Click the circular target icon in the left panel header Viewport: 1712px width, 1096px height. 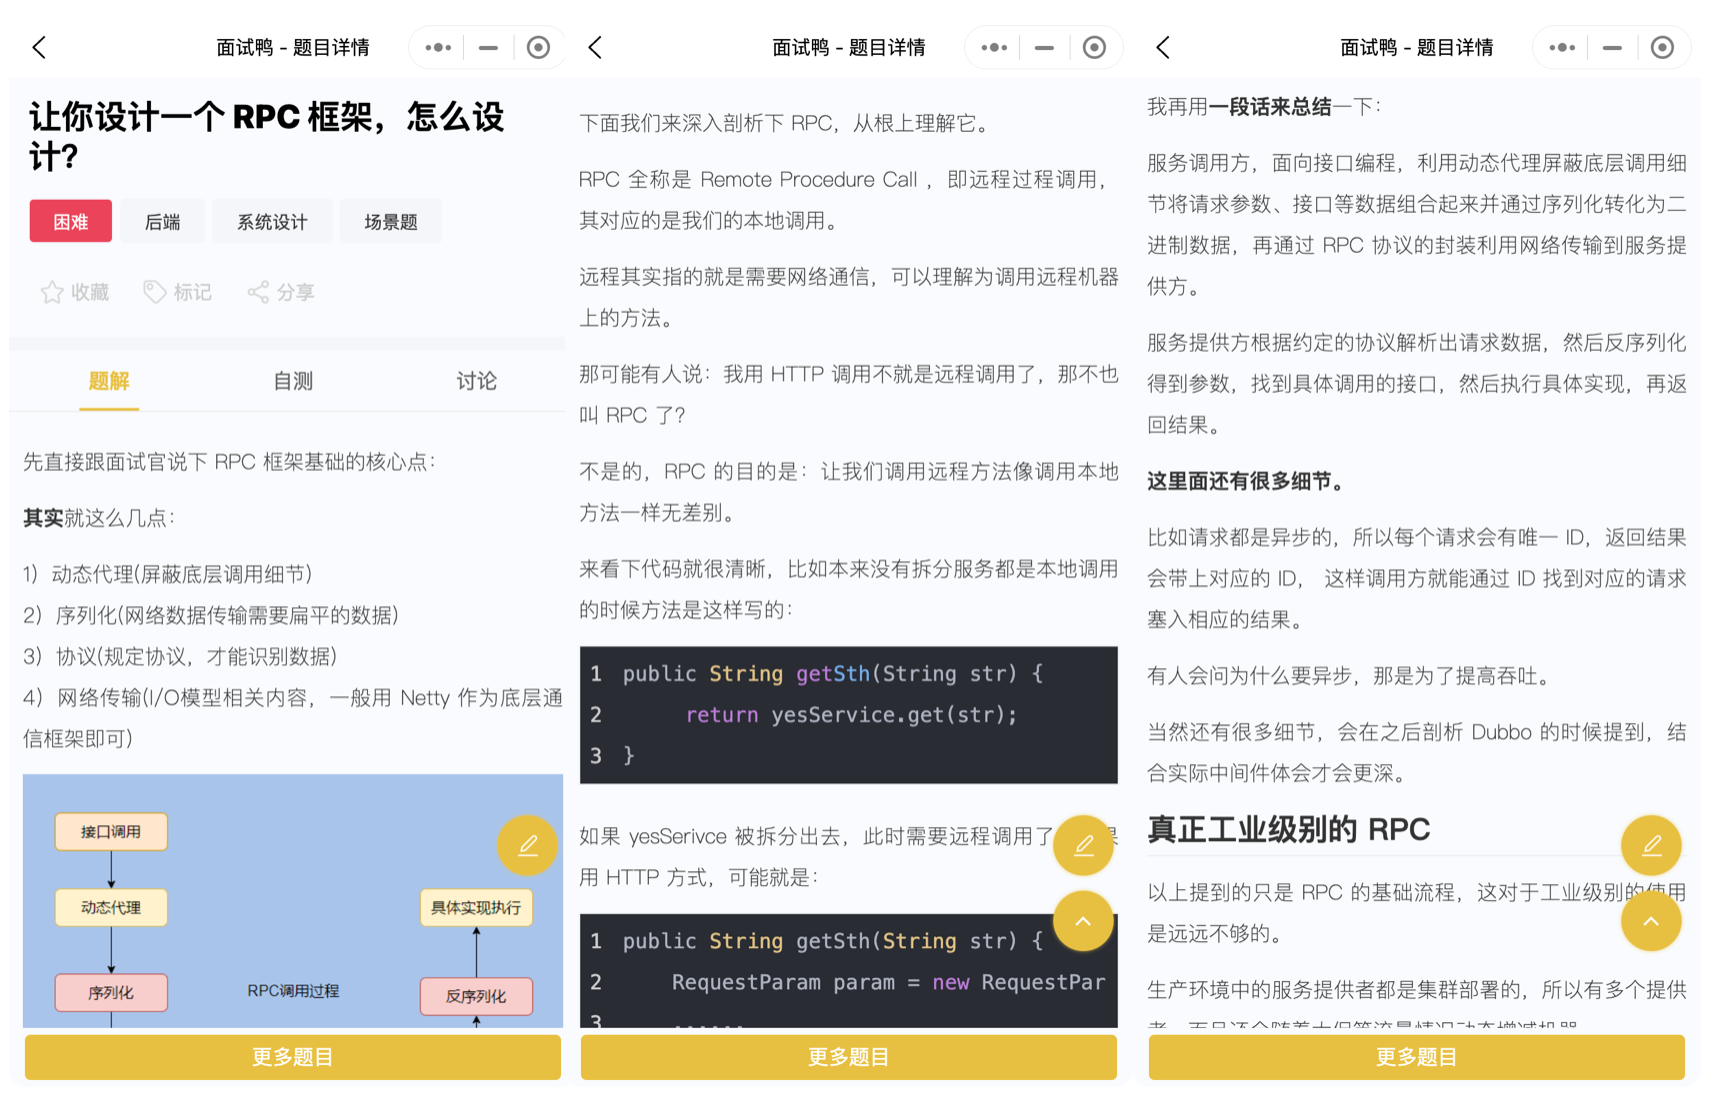coord(538,48)
